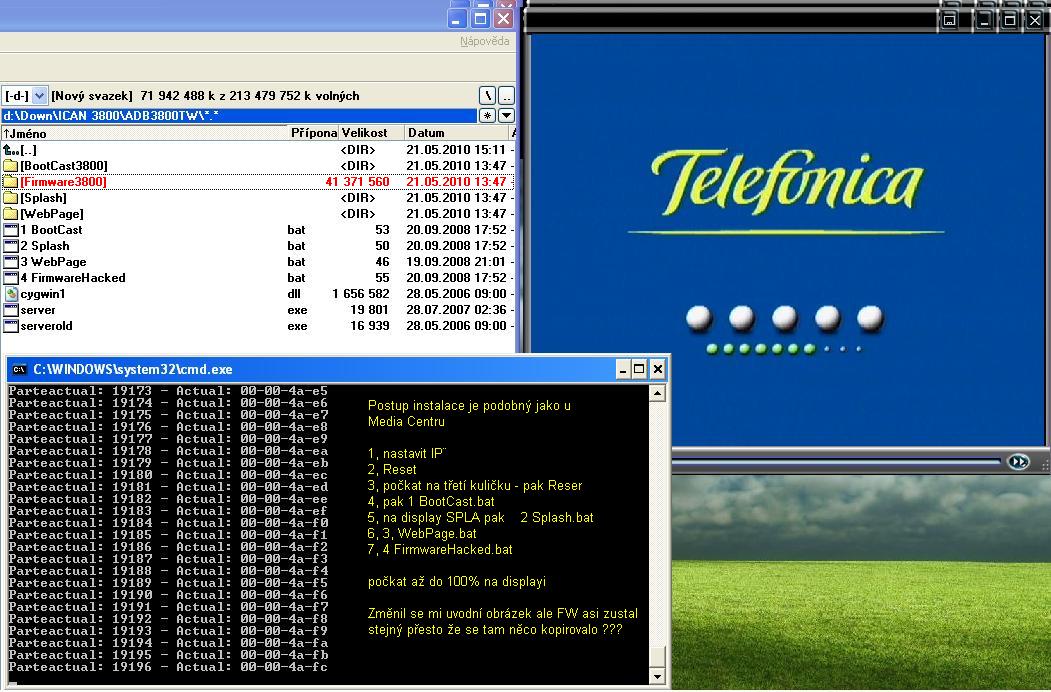The height and width of the screenshot is (692, 1051).
Task: Maximize the cmd.exe window
Action: pyautogui.click(x=639, y=369)
